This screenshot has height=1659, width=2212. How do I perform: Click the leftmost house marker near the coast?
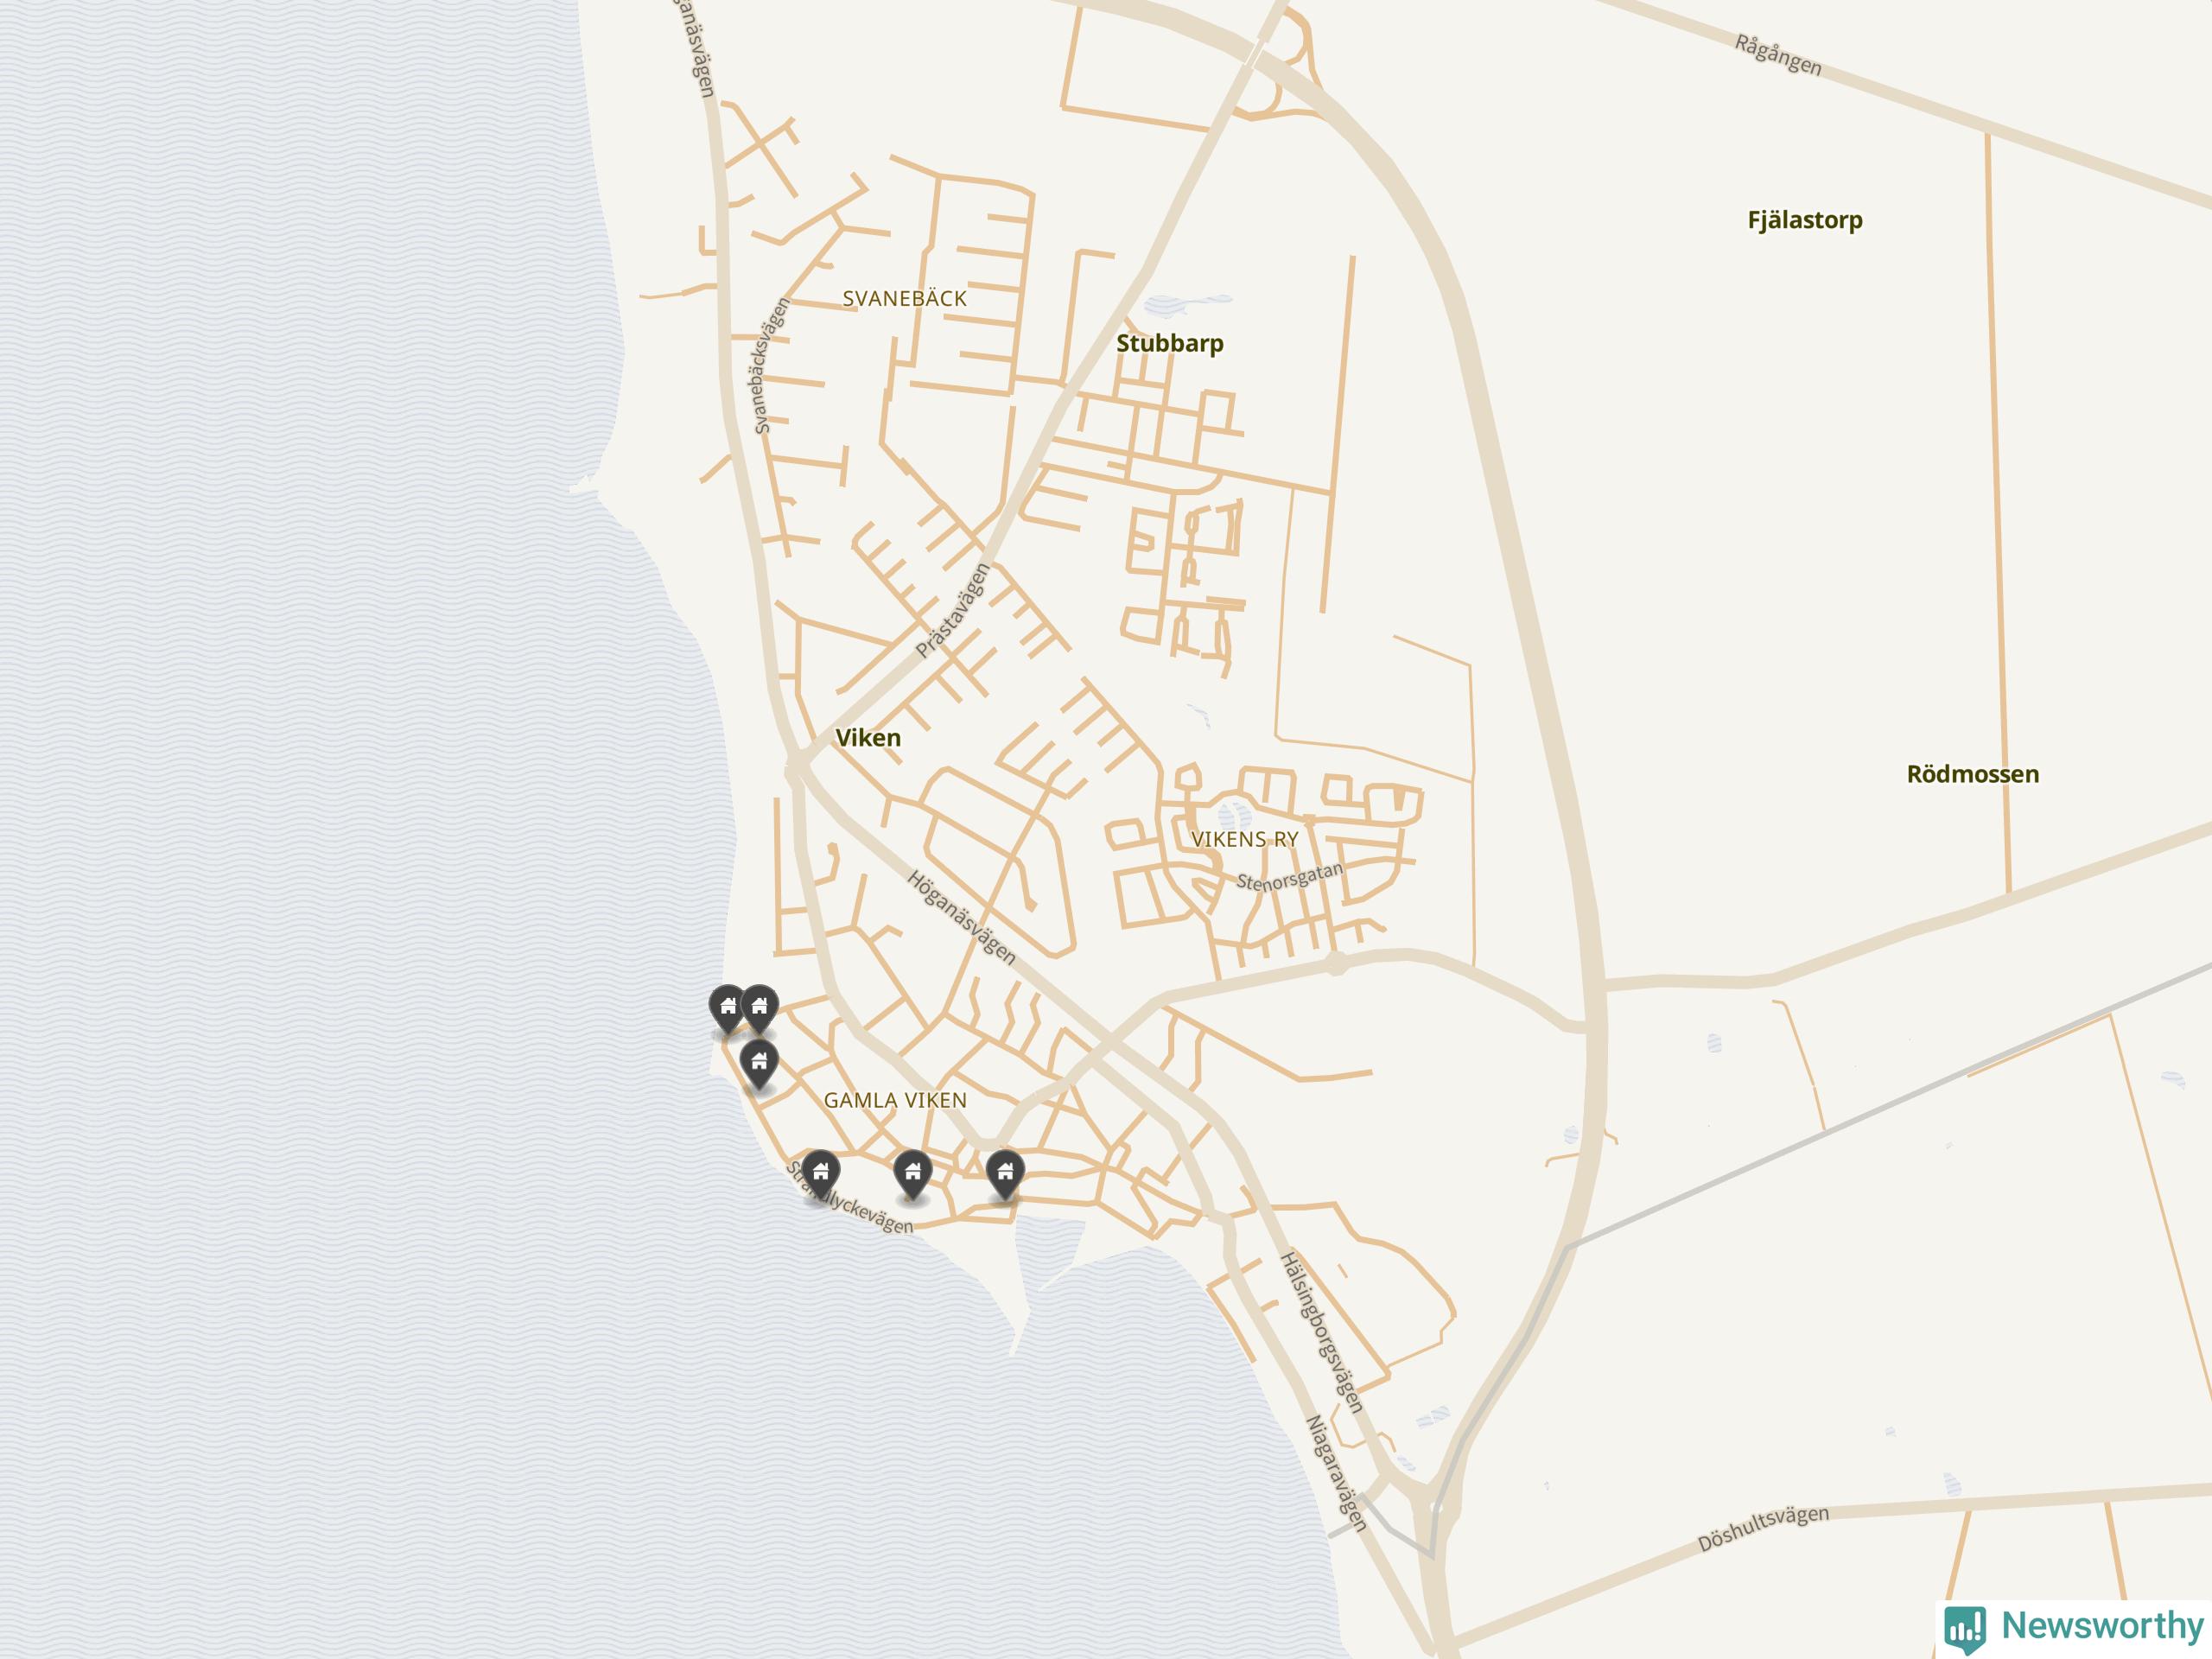click(728, 1009)
